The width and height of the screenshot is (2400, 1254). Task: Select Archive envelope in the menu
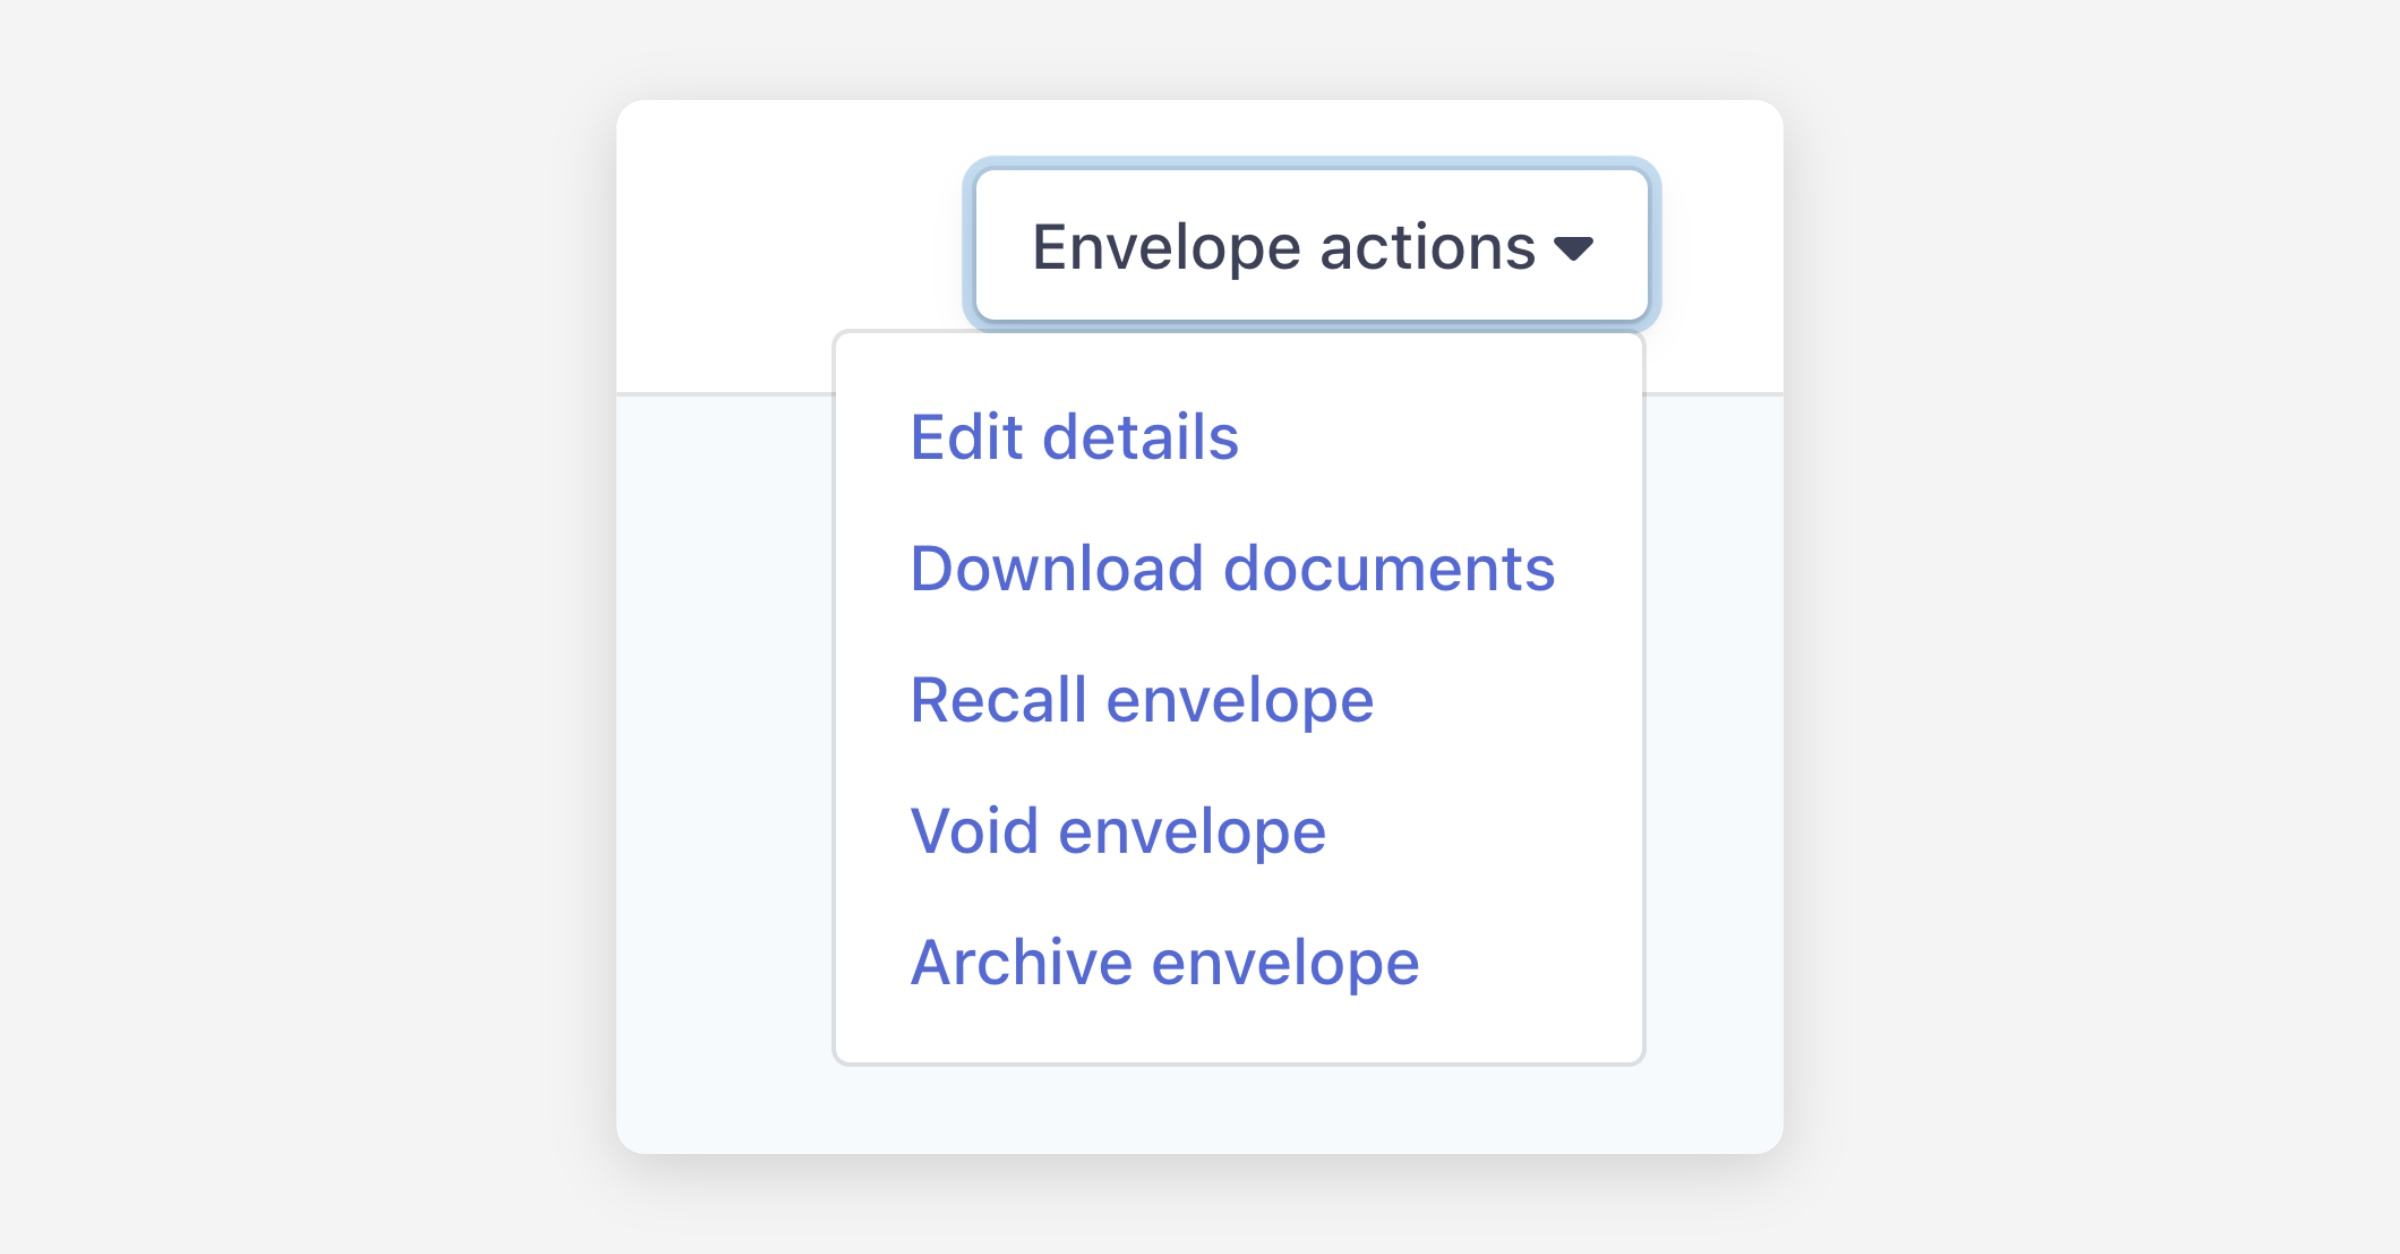(x=1164, y=962)
